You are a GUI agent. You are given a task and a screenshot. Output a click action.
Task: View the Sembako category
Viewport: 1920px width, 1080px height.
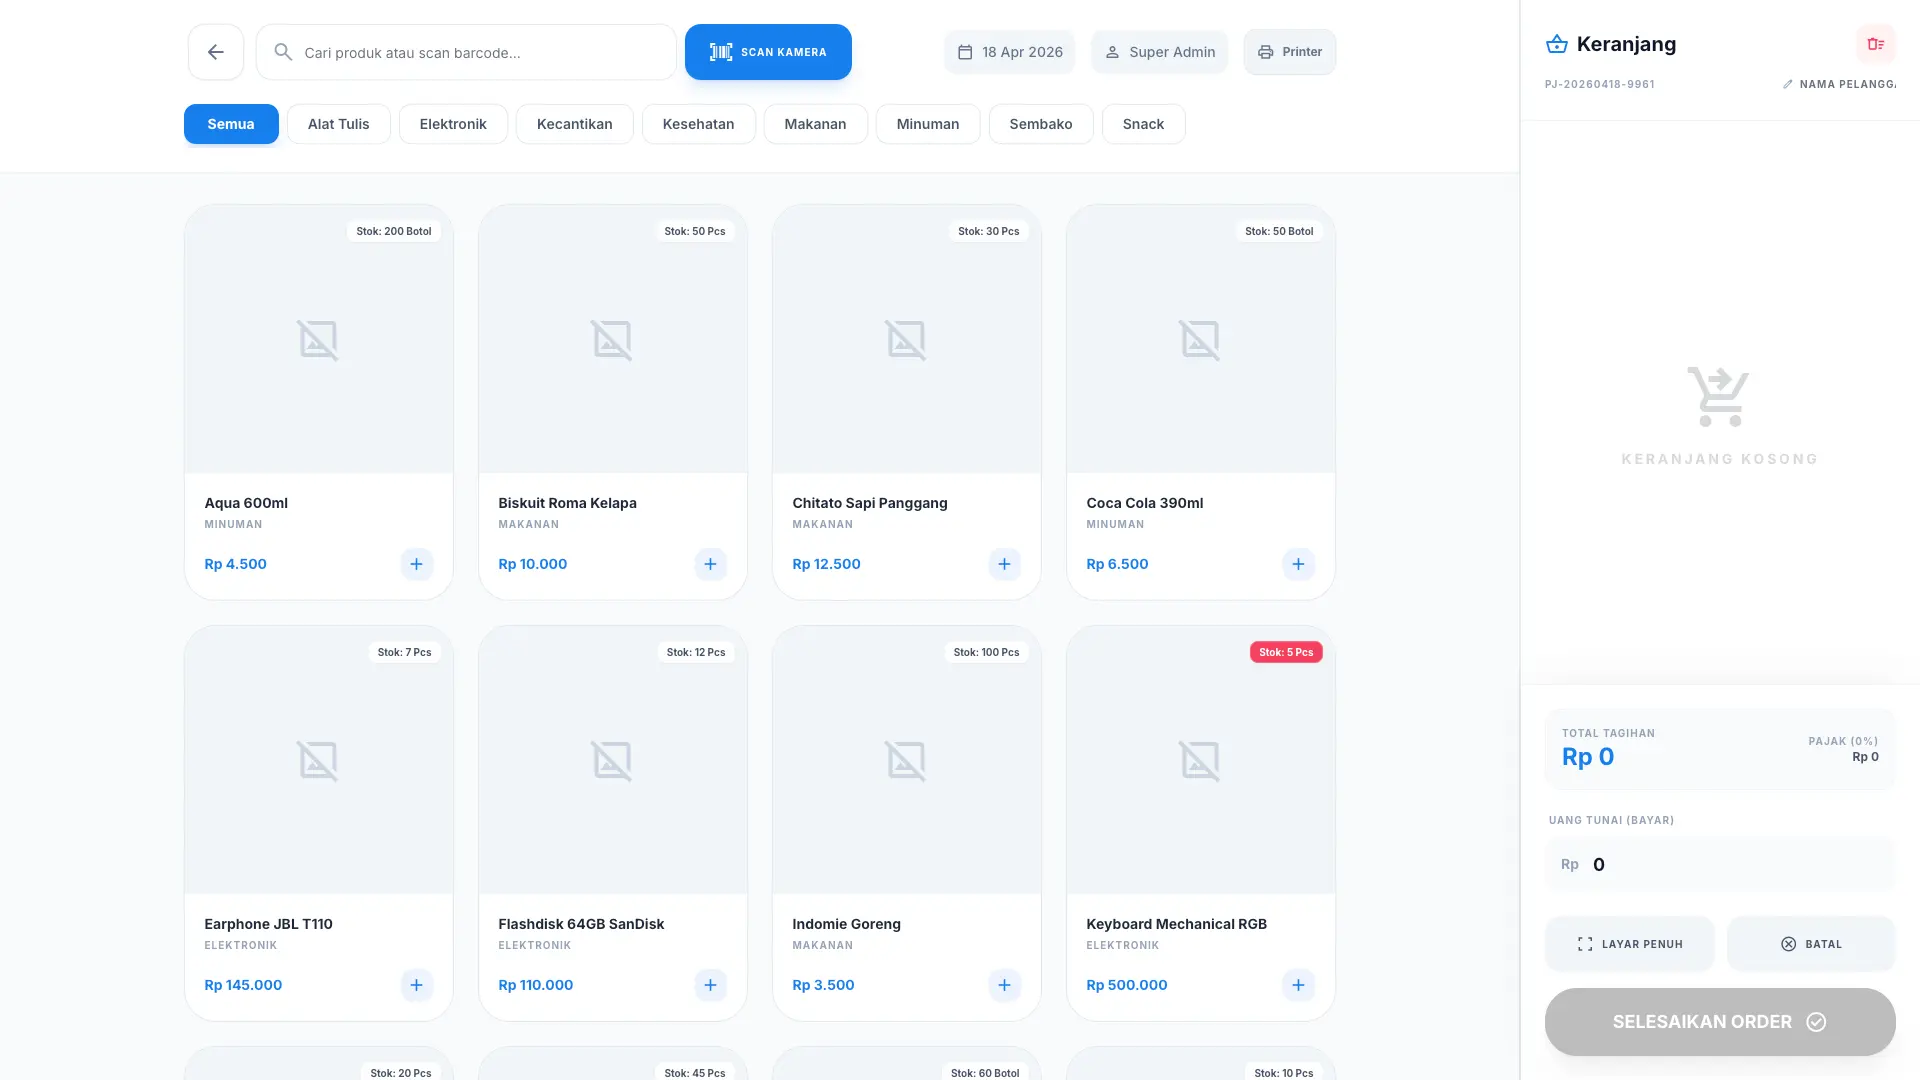1041,124
